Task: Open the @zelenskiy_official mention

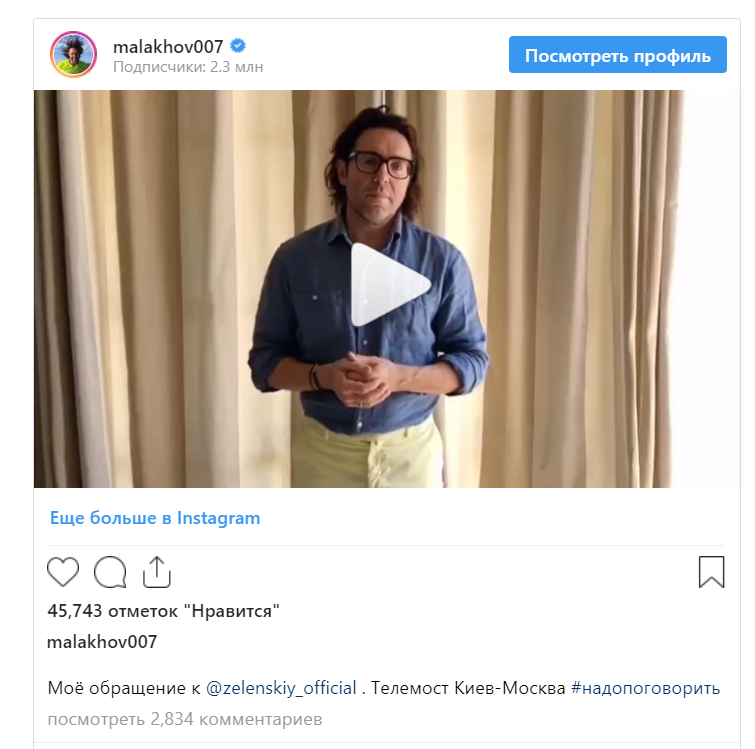Action: (281, 688)
